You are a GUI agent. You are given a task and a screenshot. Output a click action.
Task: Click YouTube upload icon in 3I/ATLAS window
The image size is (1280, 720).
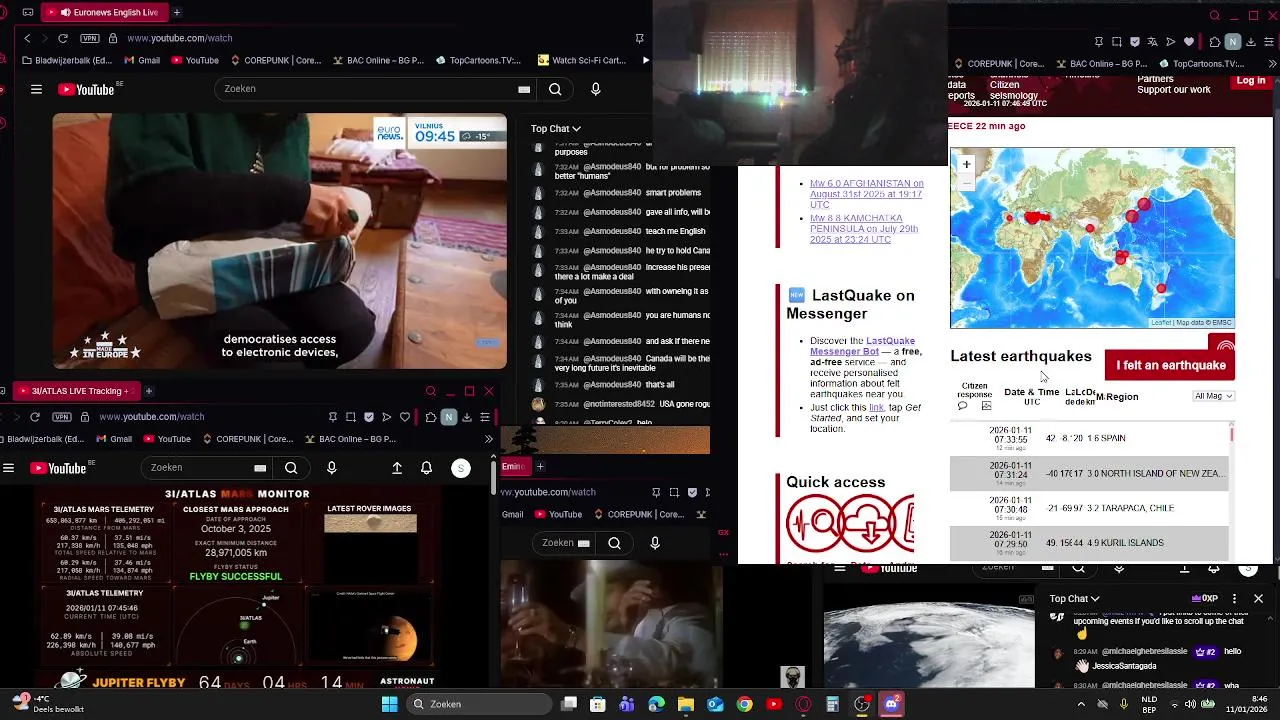[x=397, y=468]
